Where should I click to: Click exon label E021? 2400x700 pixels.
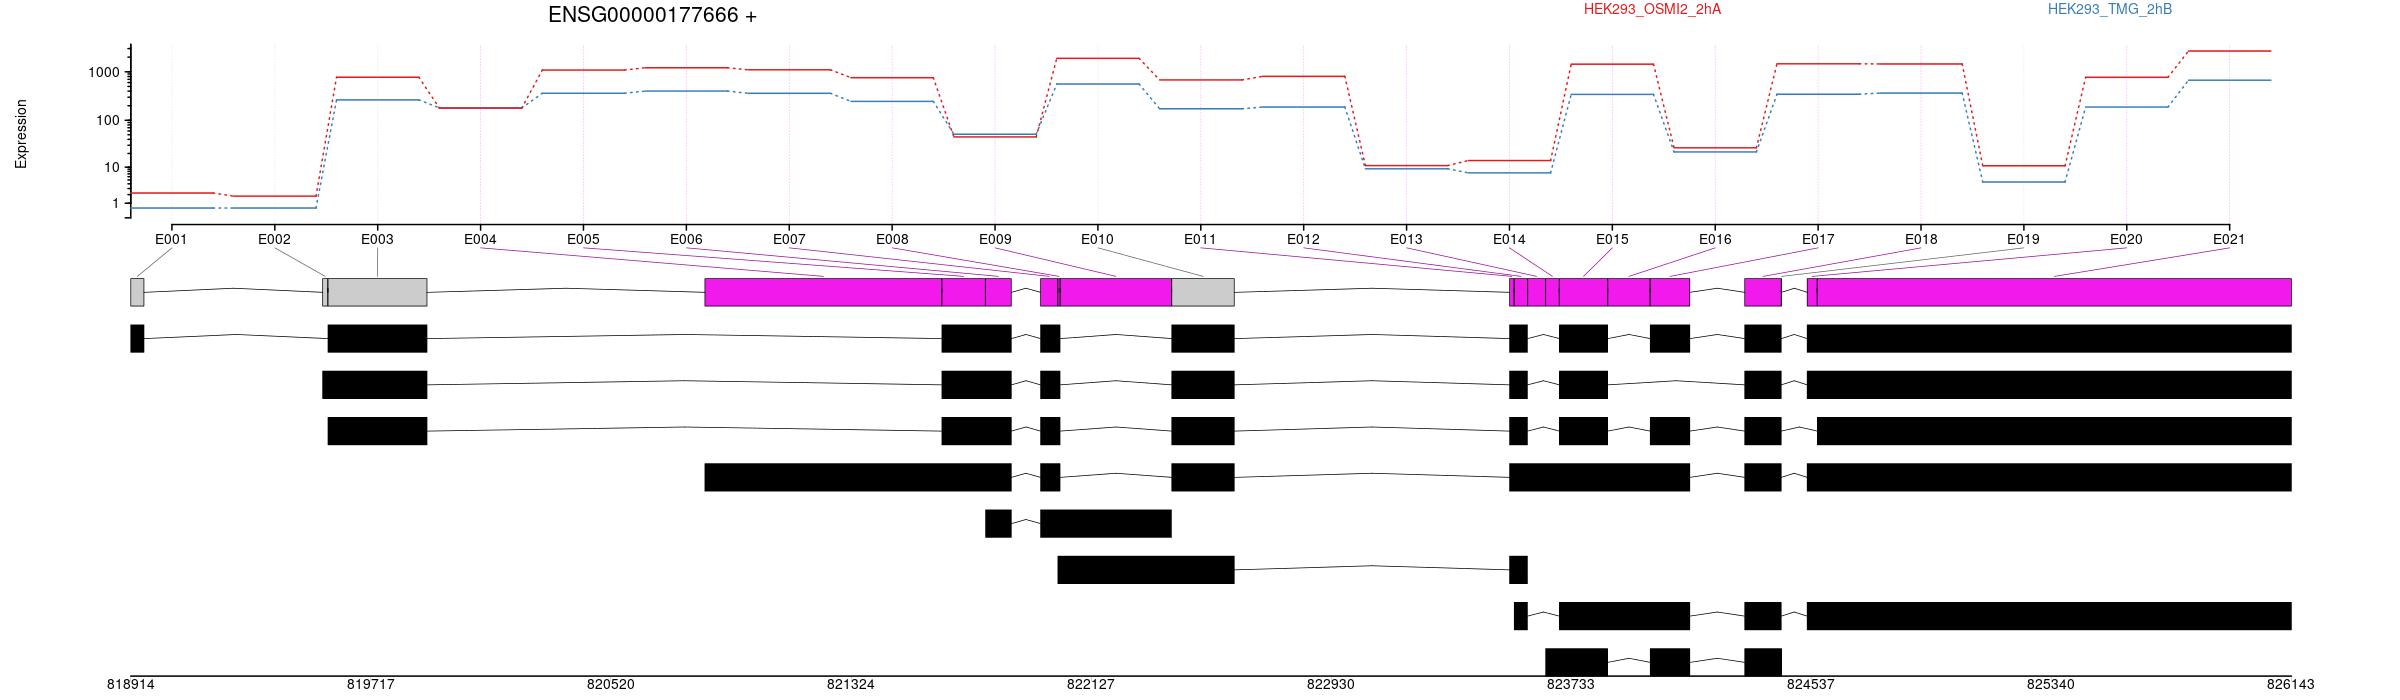[2229, 239]
